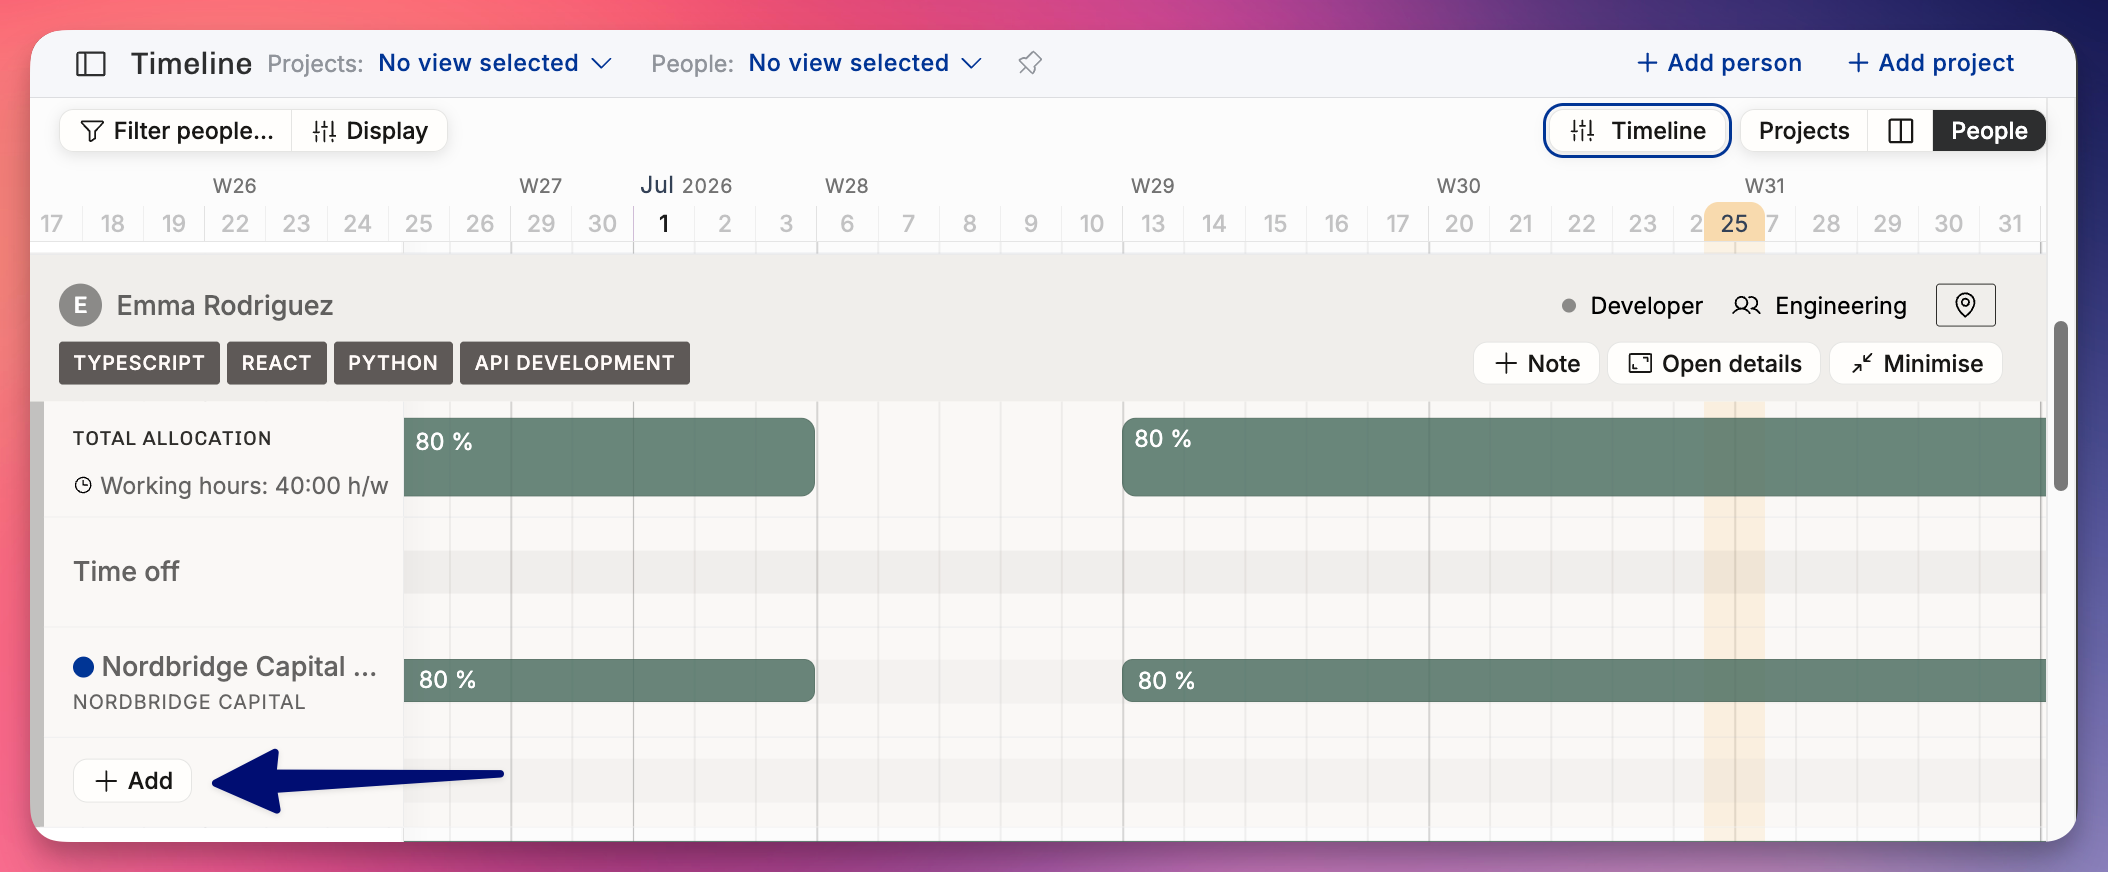
Task: Toggle the Timeline settings button
Action: coord(1637,131)
